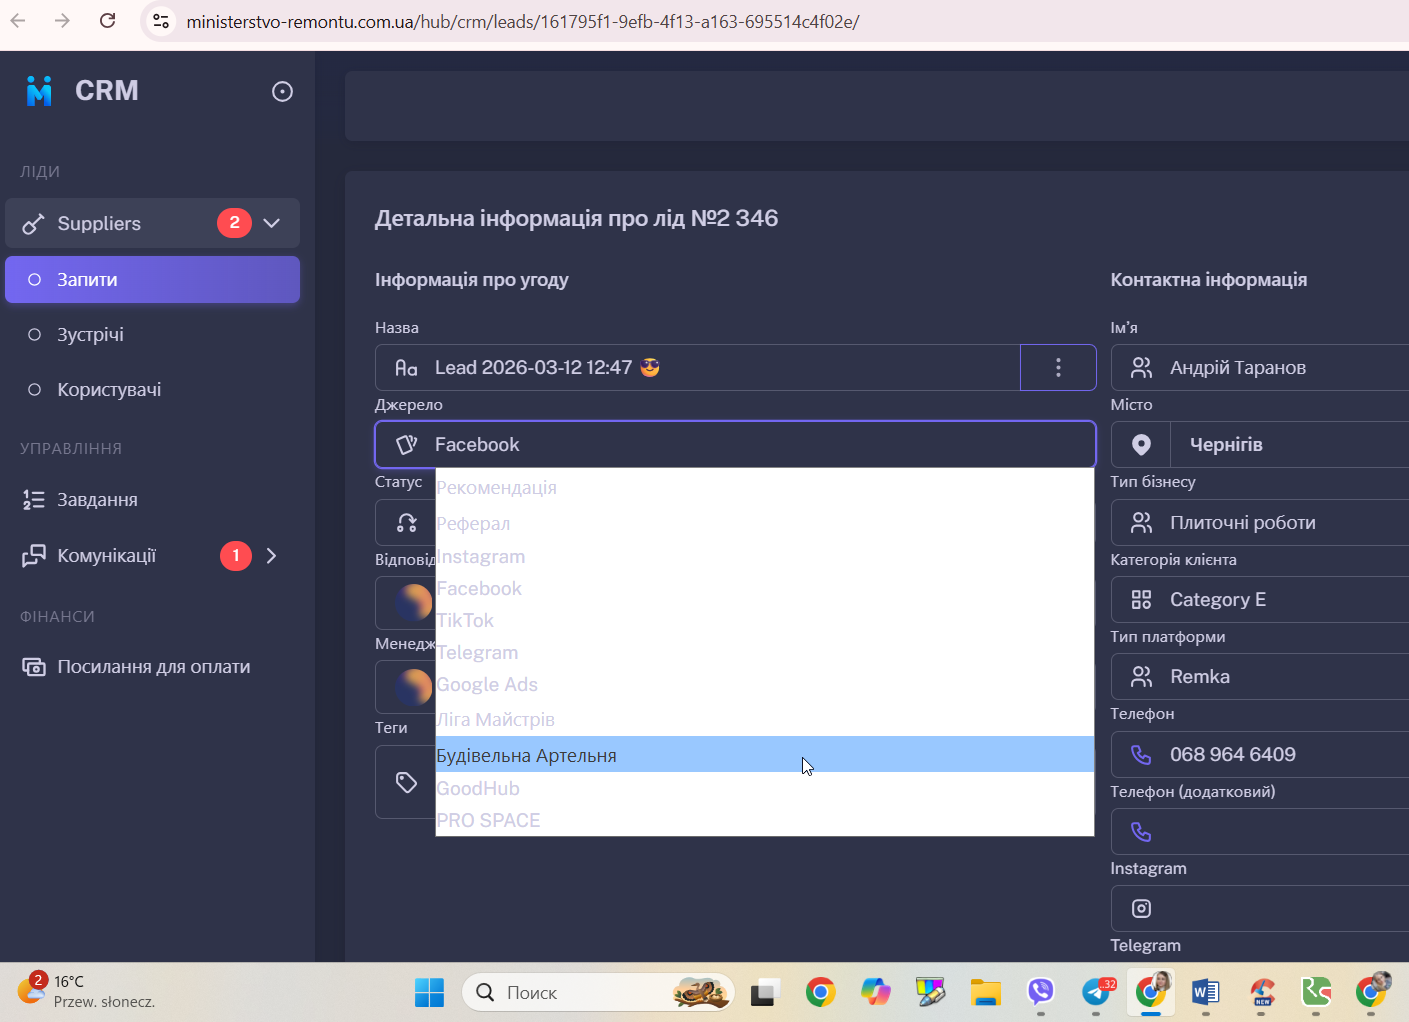Open the Джерело Facebook dropdown
1409x1022 pixels.
click(735, 444)
